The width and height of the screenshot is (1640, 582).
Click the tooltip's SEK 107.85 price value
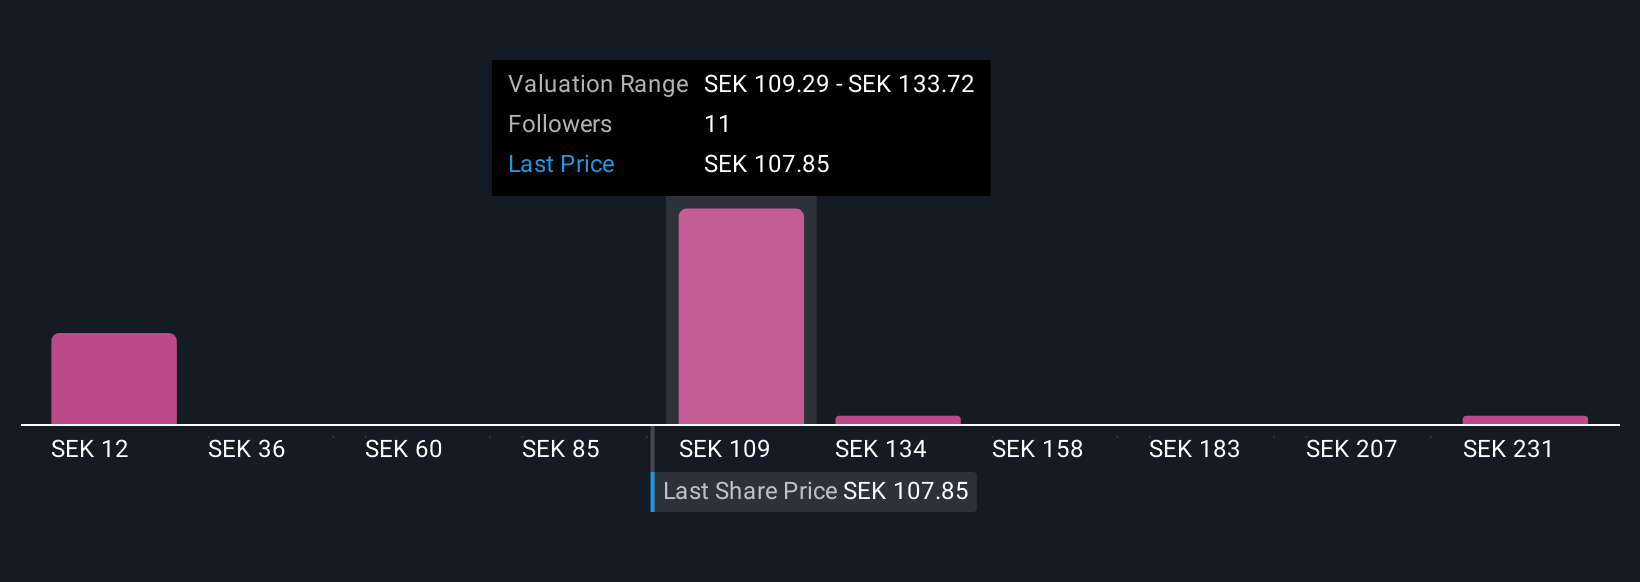(x=767, y=164)
